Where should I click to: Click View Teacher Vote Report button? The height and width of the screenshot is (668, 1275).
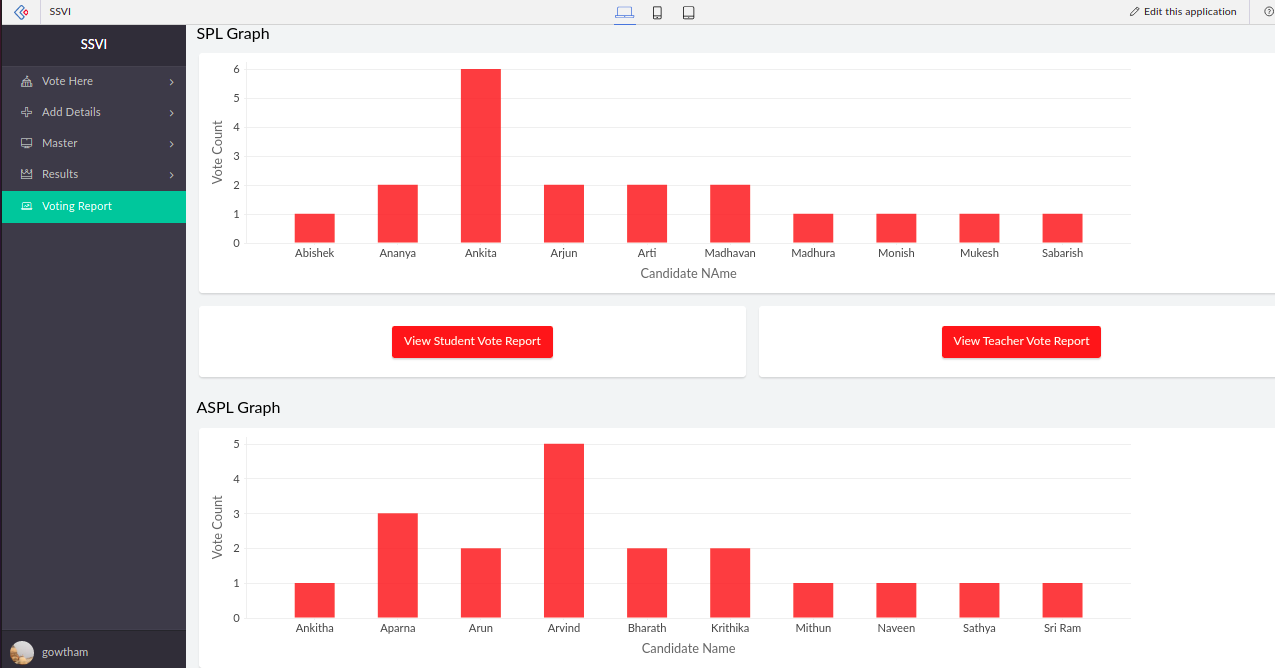(x=1021, y=341)
